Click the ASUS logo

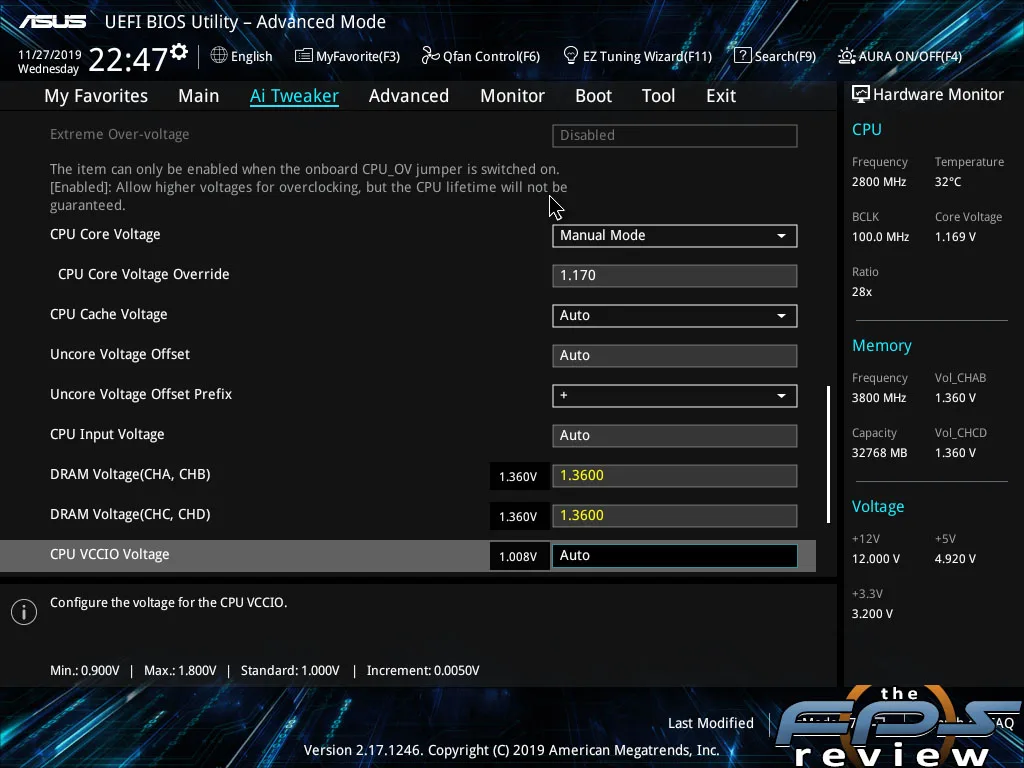[x=53, y=22]
